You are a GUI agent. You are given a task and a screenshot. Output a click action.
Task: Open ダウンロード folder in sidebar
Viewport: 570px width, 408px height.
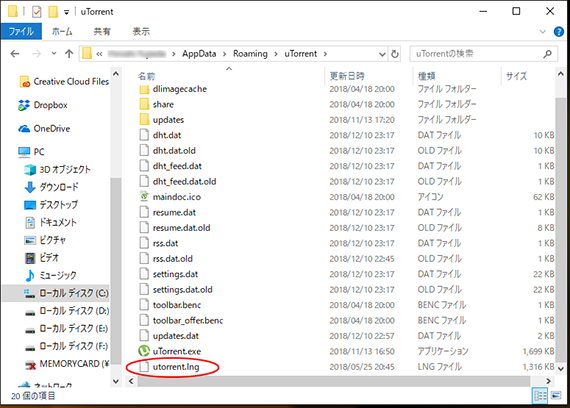(x=51, y=187)
